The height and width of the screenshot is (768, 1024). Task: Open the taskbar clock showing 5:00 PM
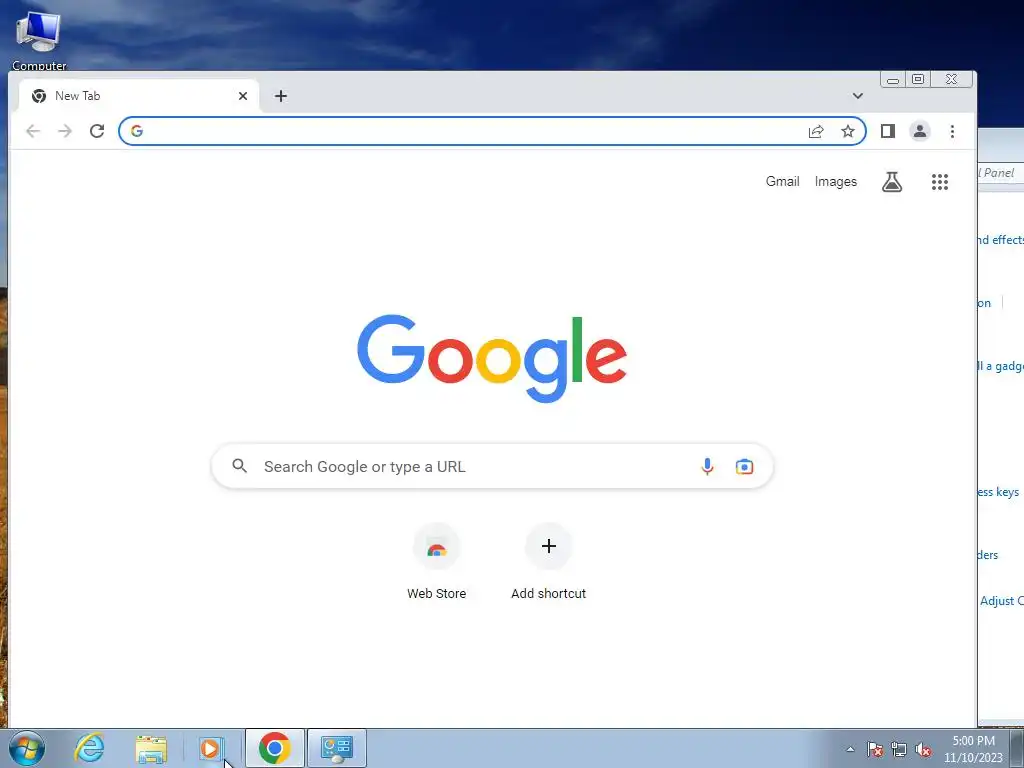coord(973,749)
